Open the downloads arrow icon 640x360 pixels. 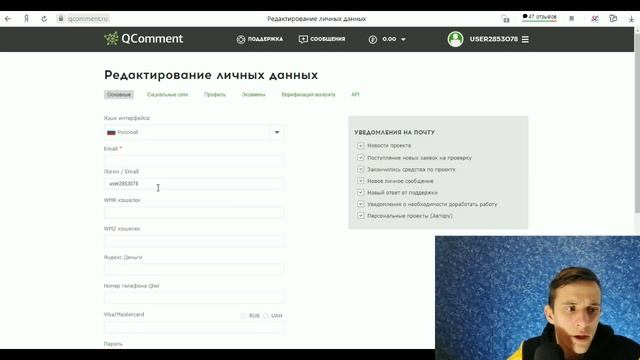(631, 19)
